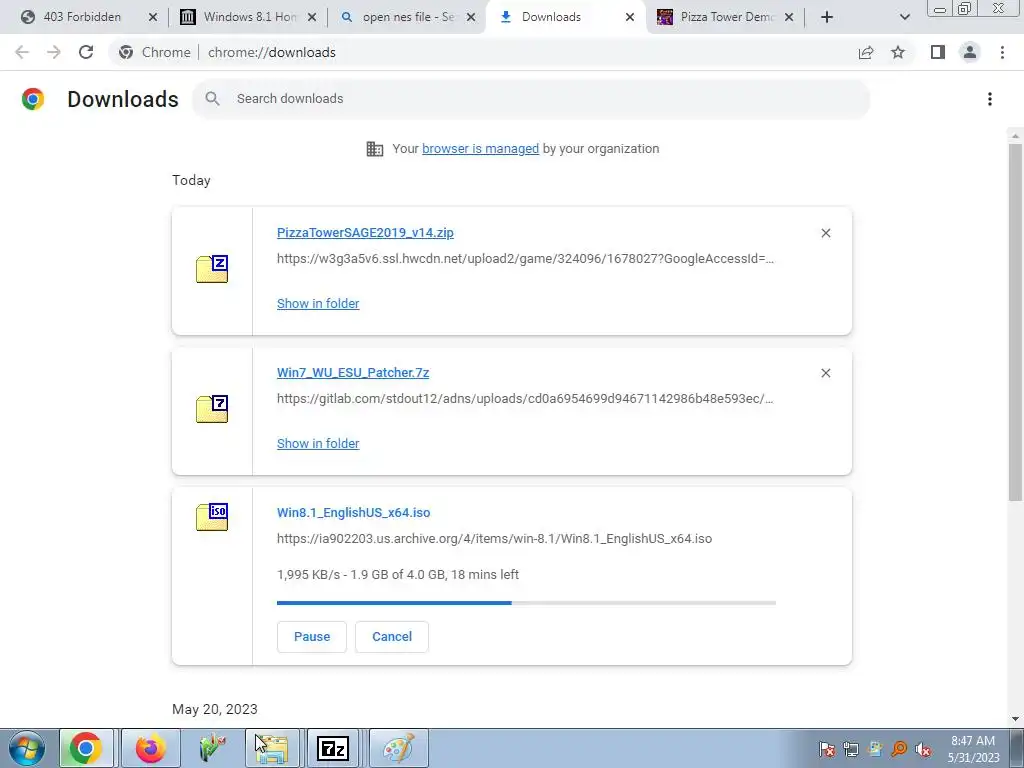The width and height of the screenshot is (1024, 768).
Task: Open Paint from the taskbar
Action: click(398, 748)
